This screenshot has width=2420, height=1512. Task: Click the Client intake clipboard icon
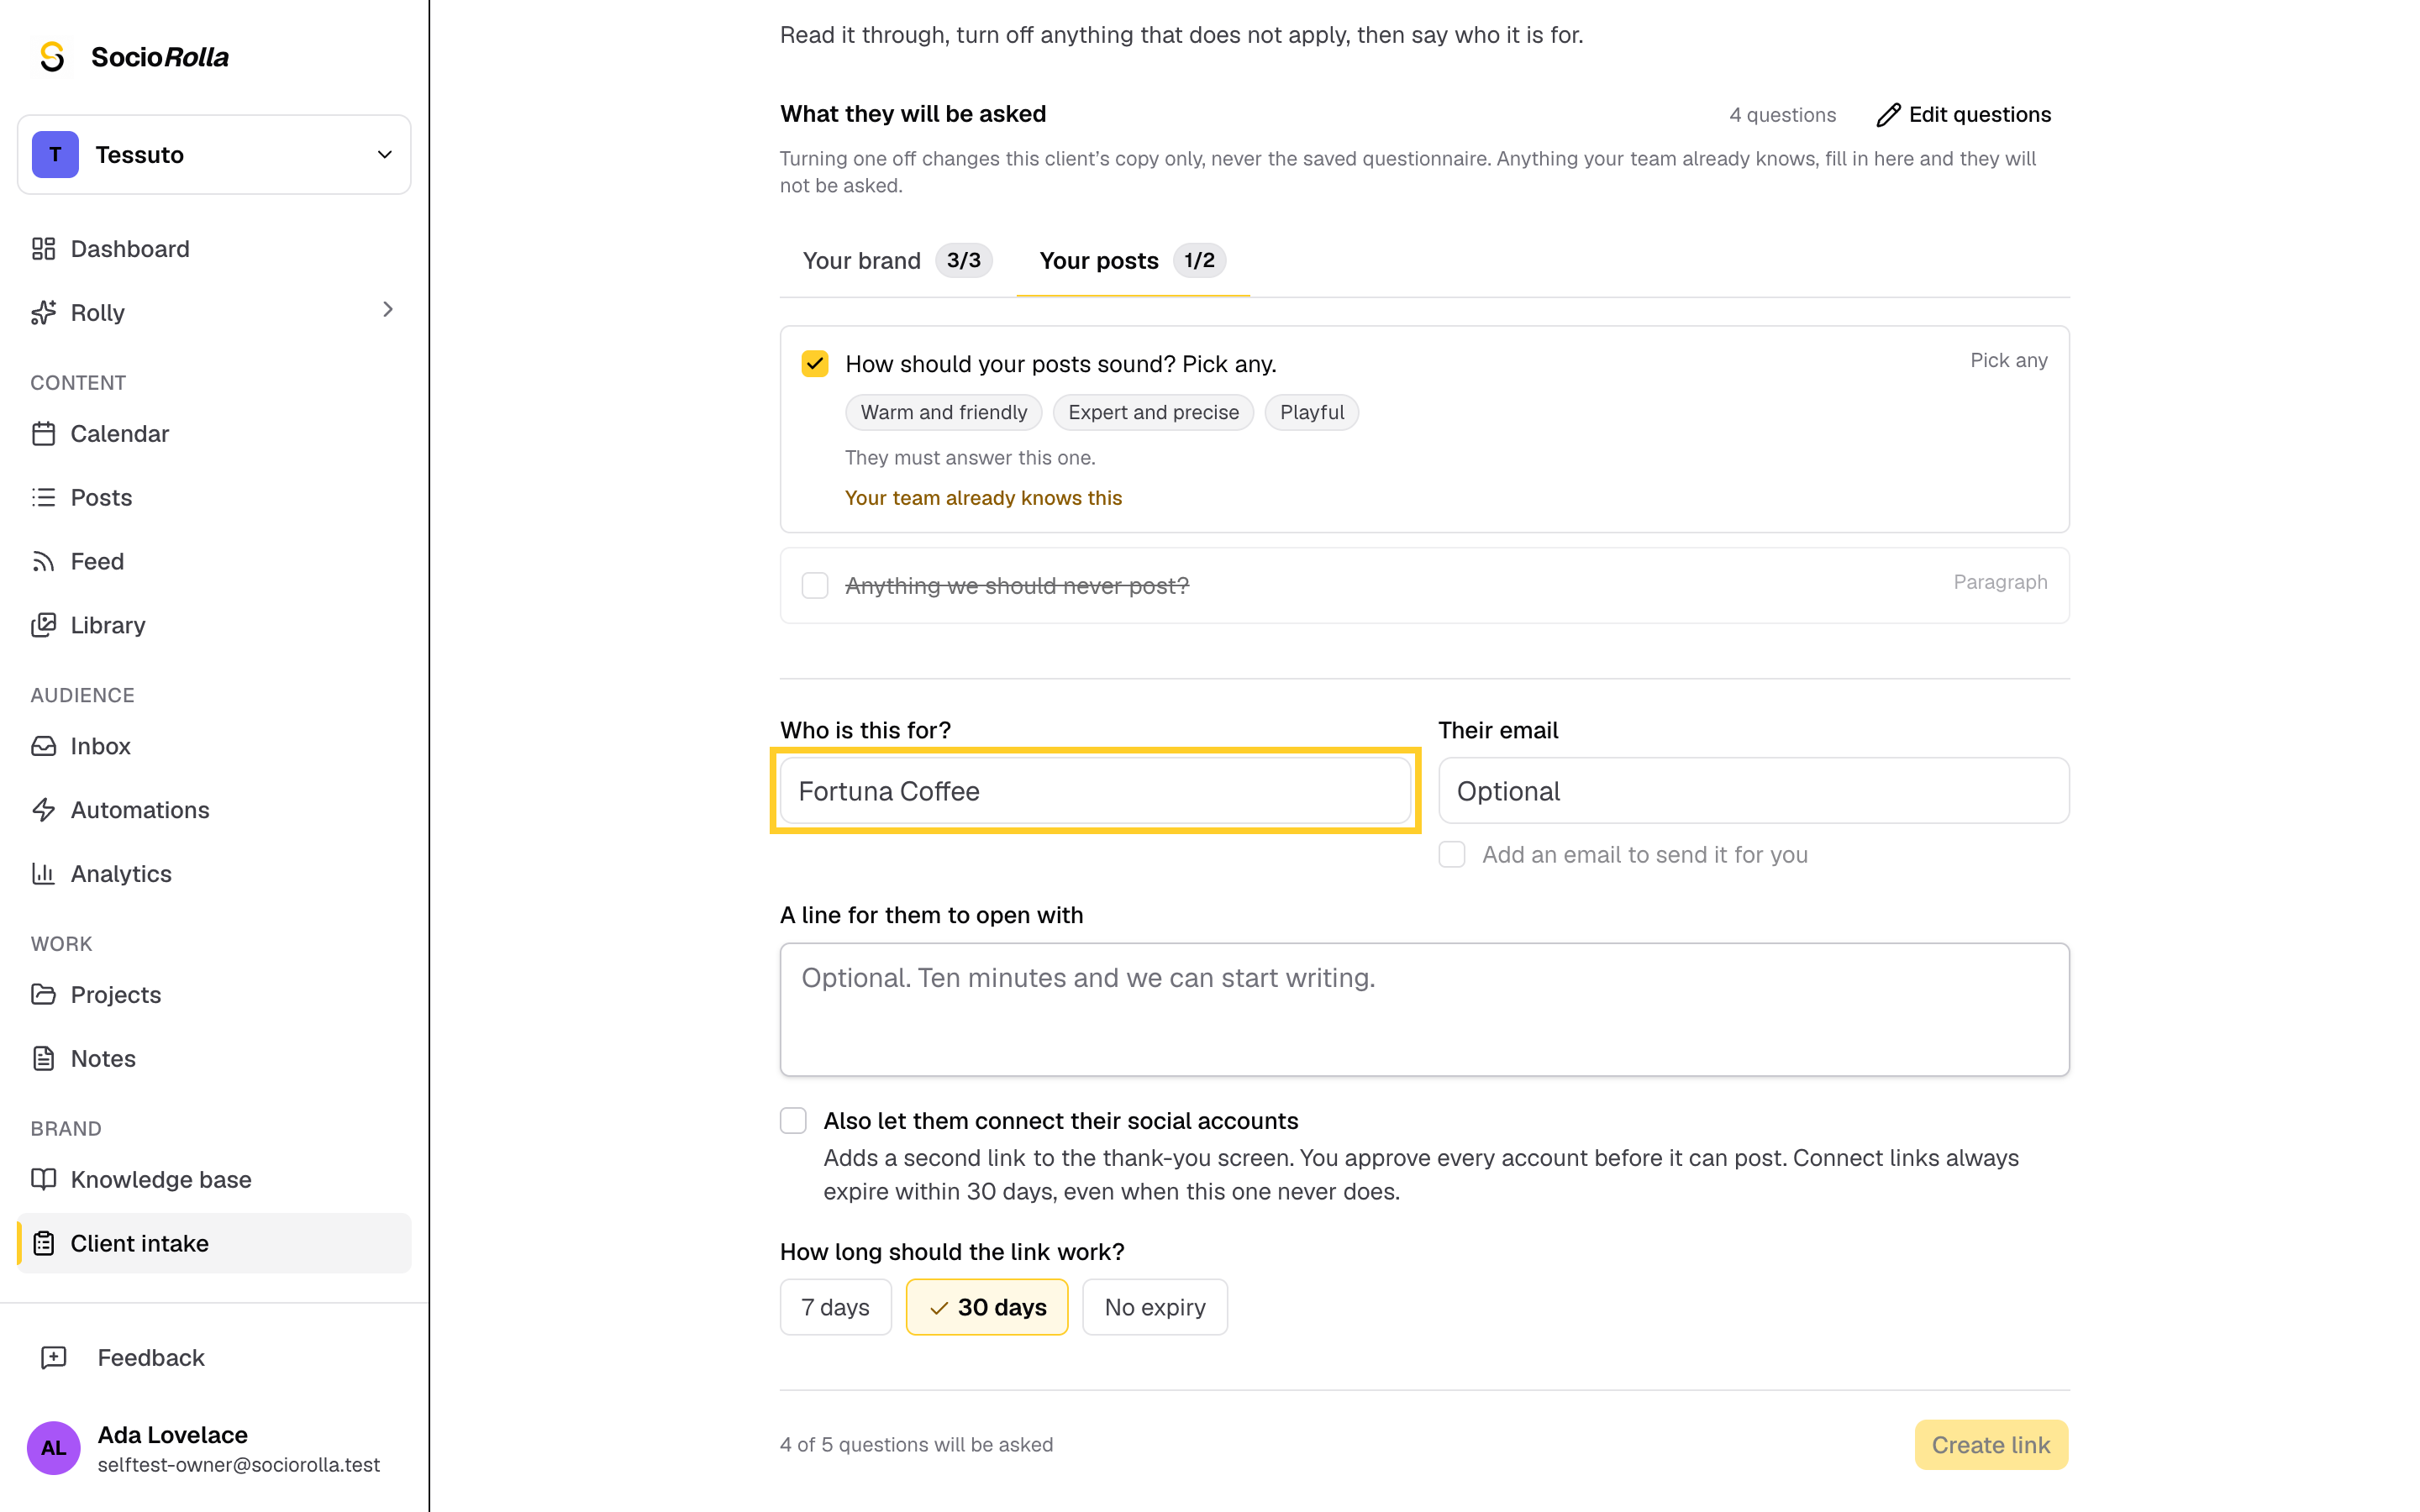click(43, 1243)
